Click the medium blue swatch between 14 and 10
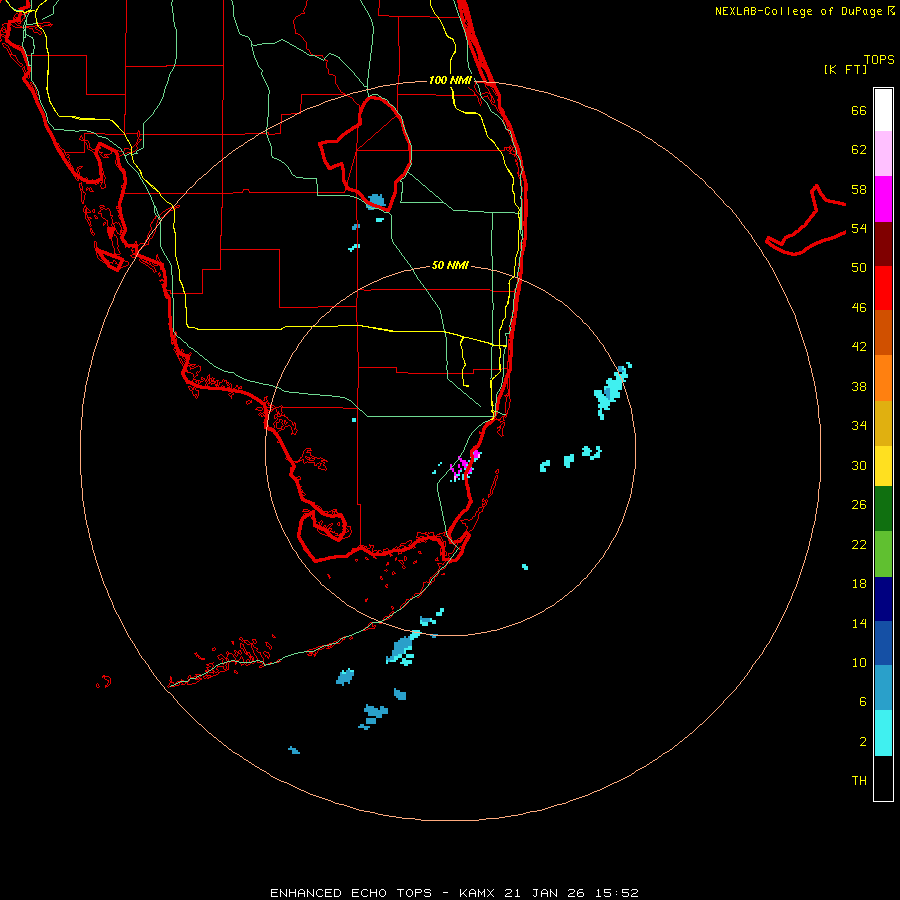The height and width of the screenshot is (900, 900). (x=883, y=643)
